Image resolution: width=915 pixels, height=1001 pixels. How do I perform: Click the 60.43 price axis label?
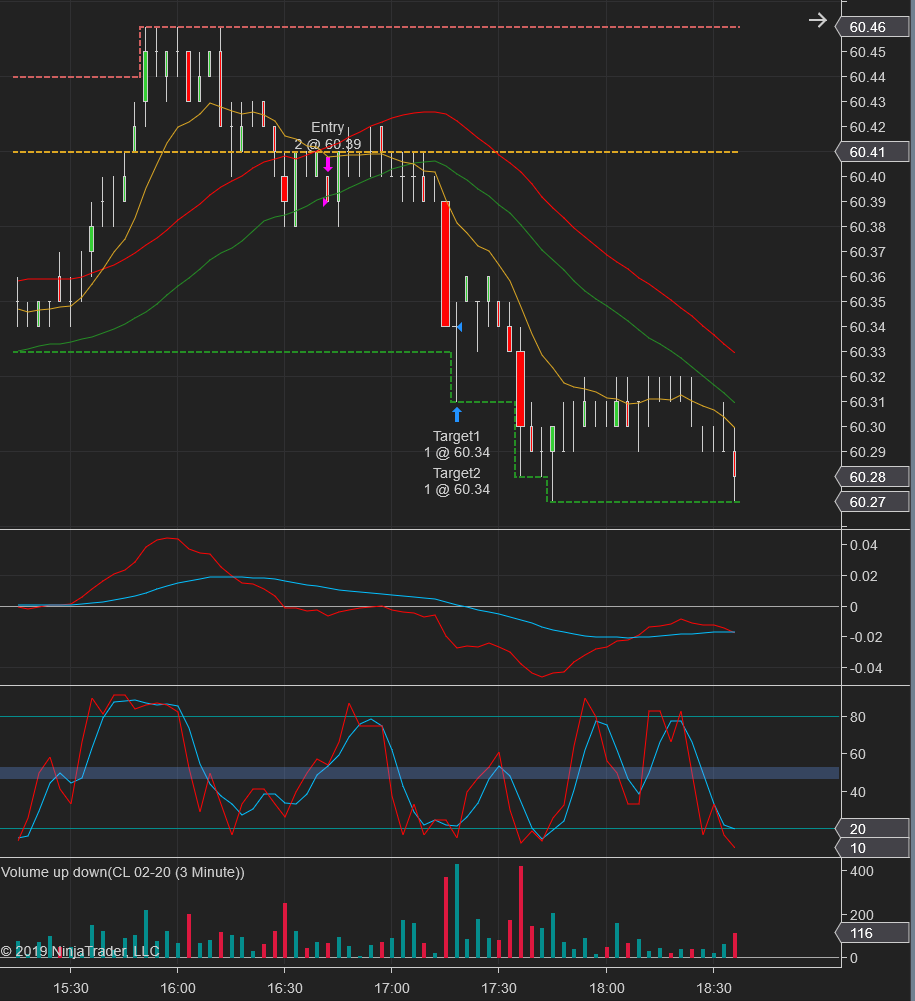[x=867, y=102]
